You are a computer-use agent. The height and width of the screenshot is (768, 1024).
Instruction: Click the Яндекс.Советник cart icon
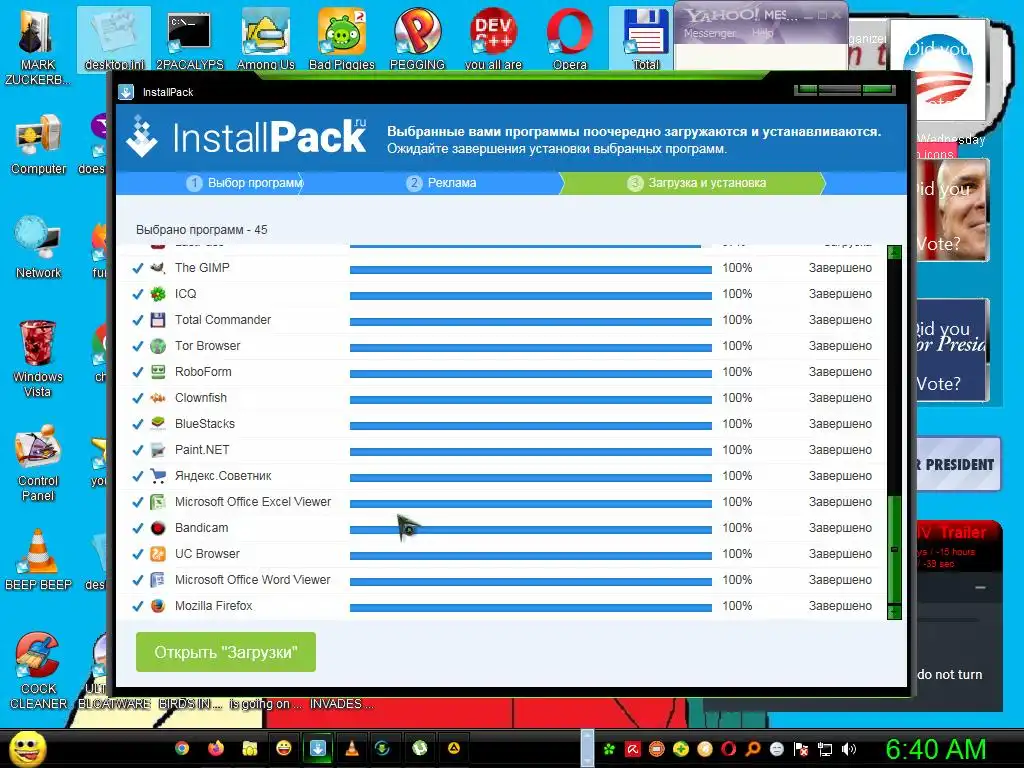point(157,476)
